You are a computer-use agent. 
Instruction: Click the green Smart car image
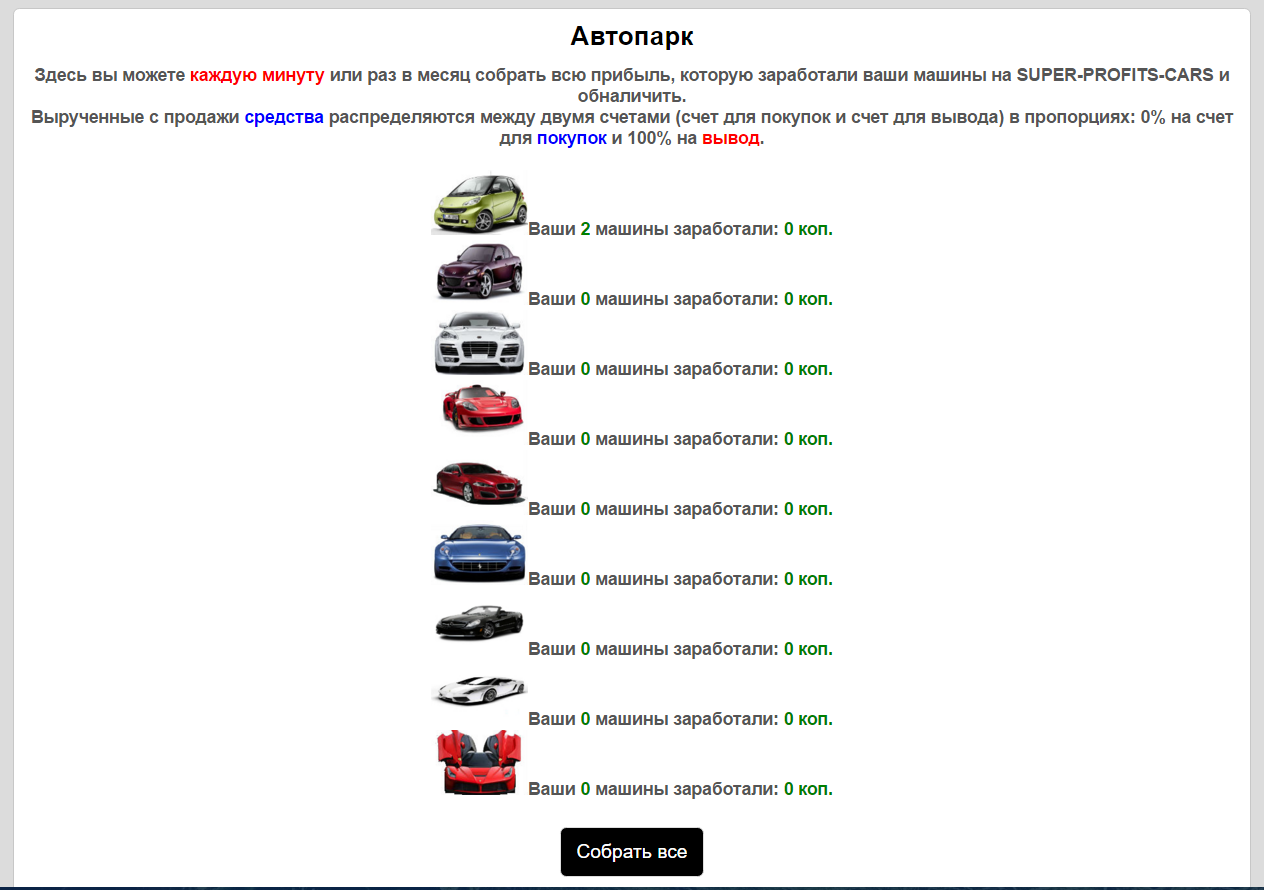[x=479, y=204]
